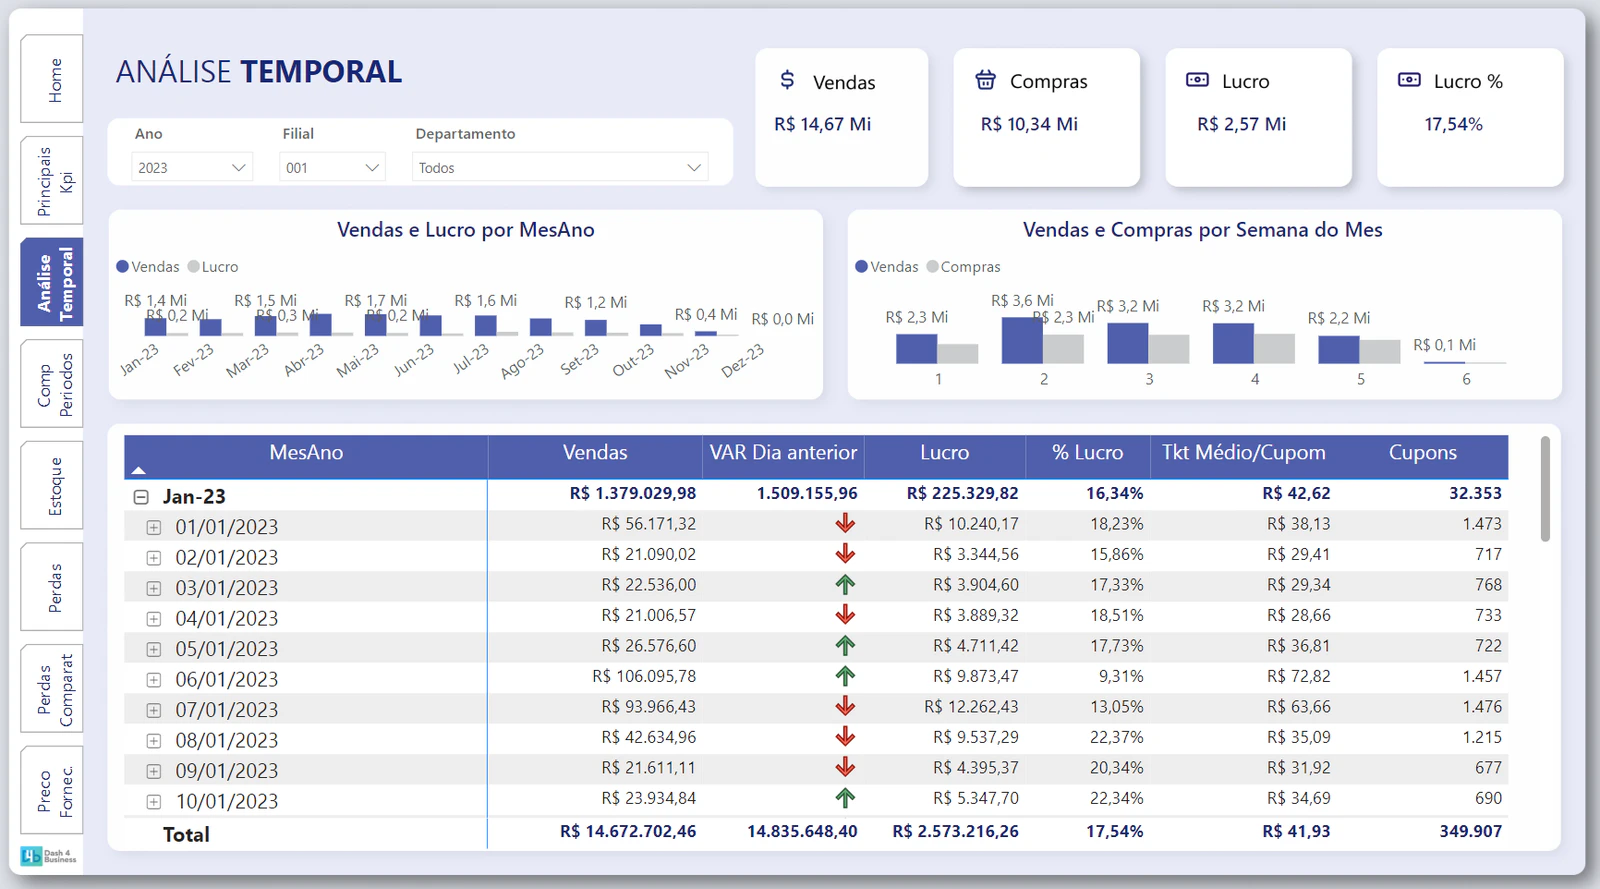Click the sort arrow under MesAno header

(139, 470)
